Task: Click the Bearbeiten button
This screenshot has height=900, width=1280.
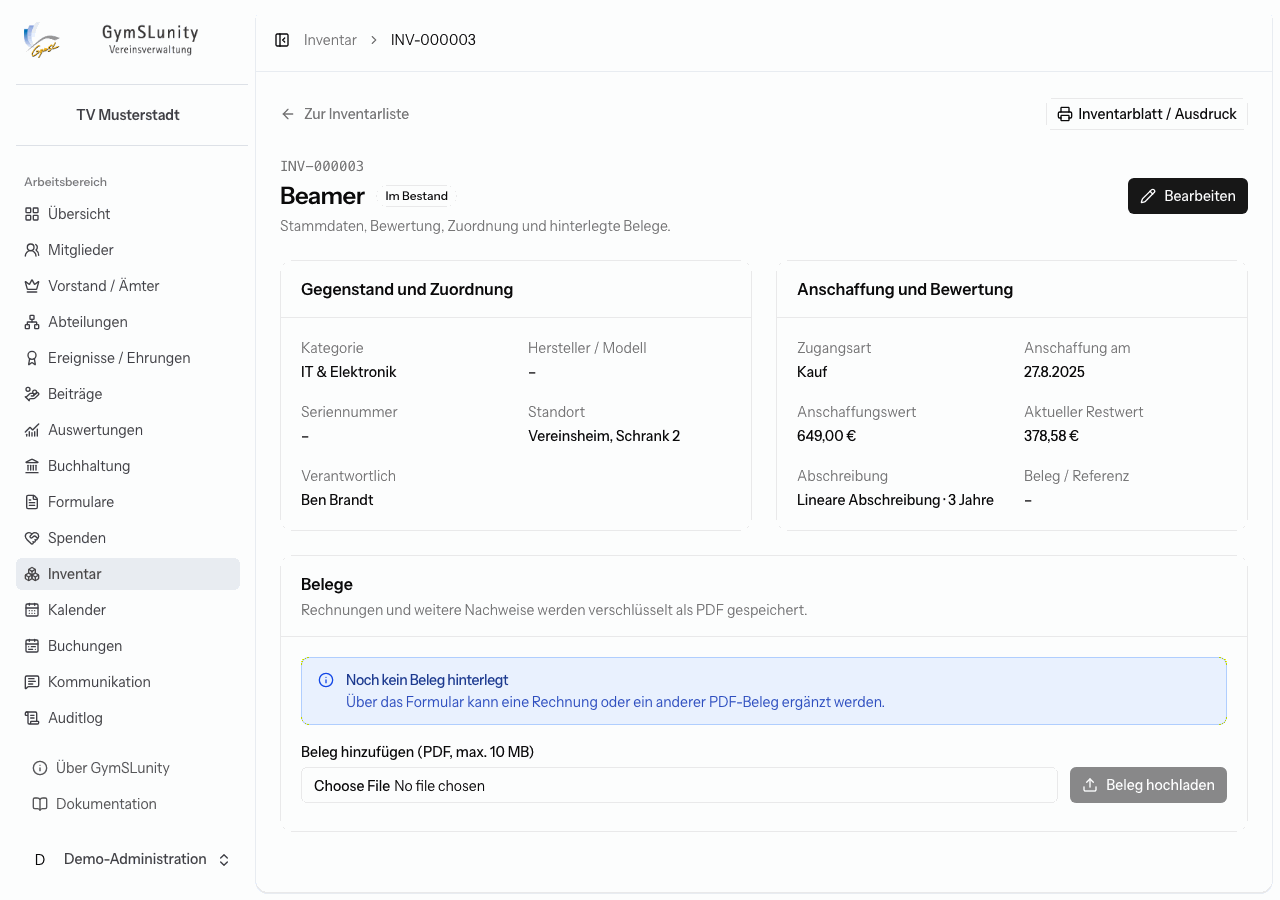Action: point(1188,196)
